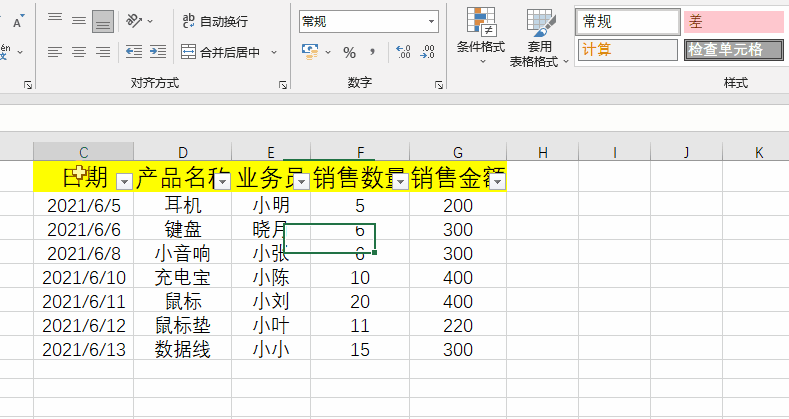Select cell with date 2021/6/5

pos(84,205)
